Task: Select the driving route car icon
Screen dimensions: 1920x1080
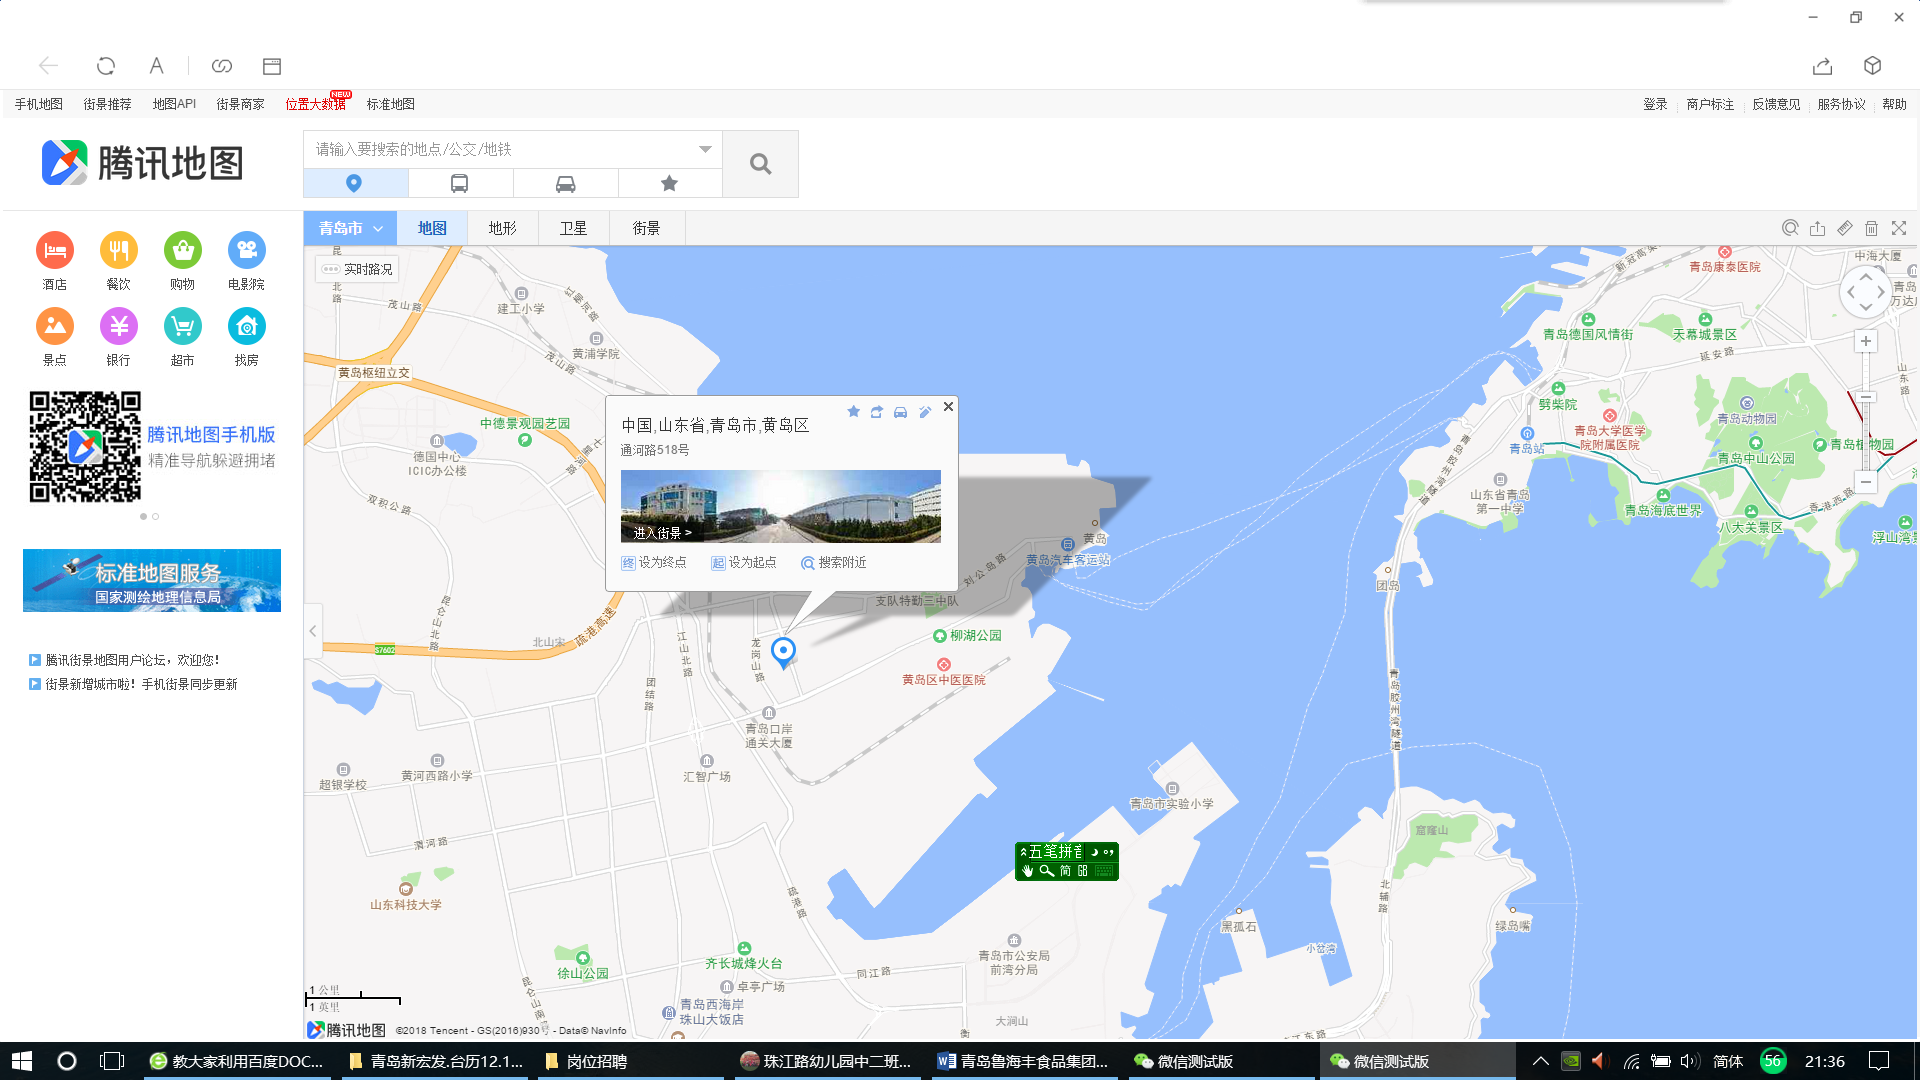Action: 565,183
